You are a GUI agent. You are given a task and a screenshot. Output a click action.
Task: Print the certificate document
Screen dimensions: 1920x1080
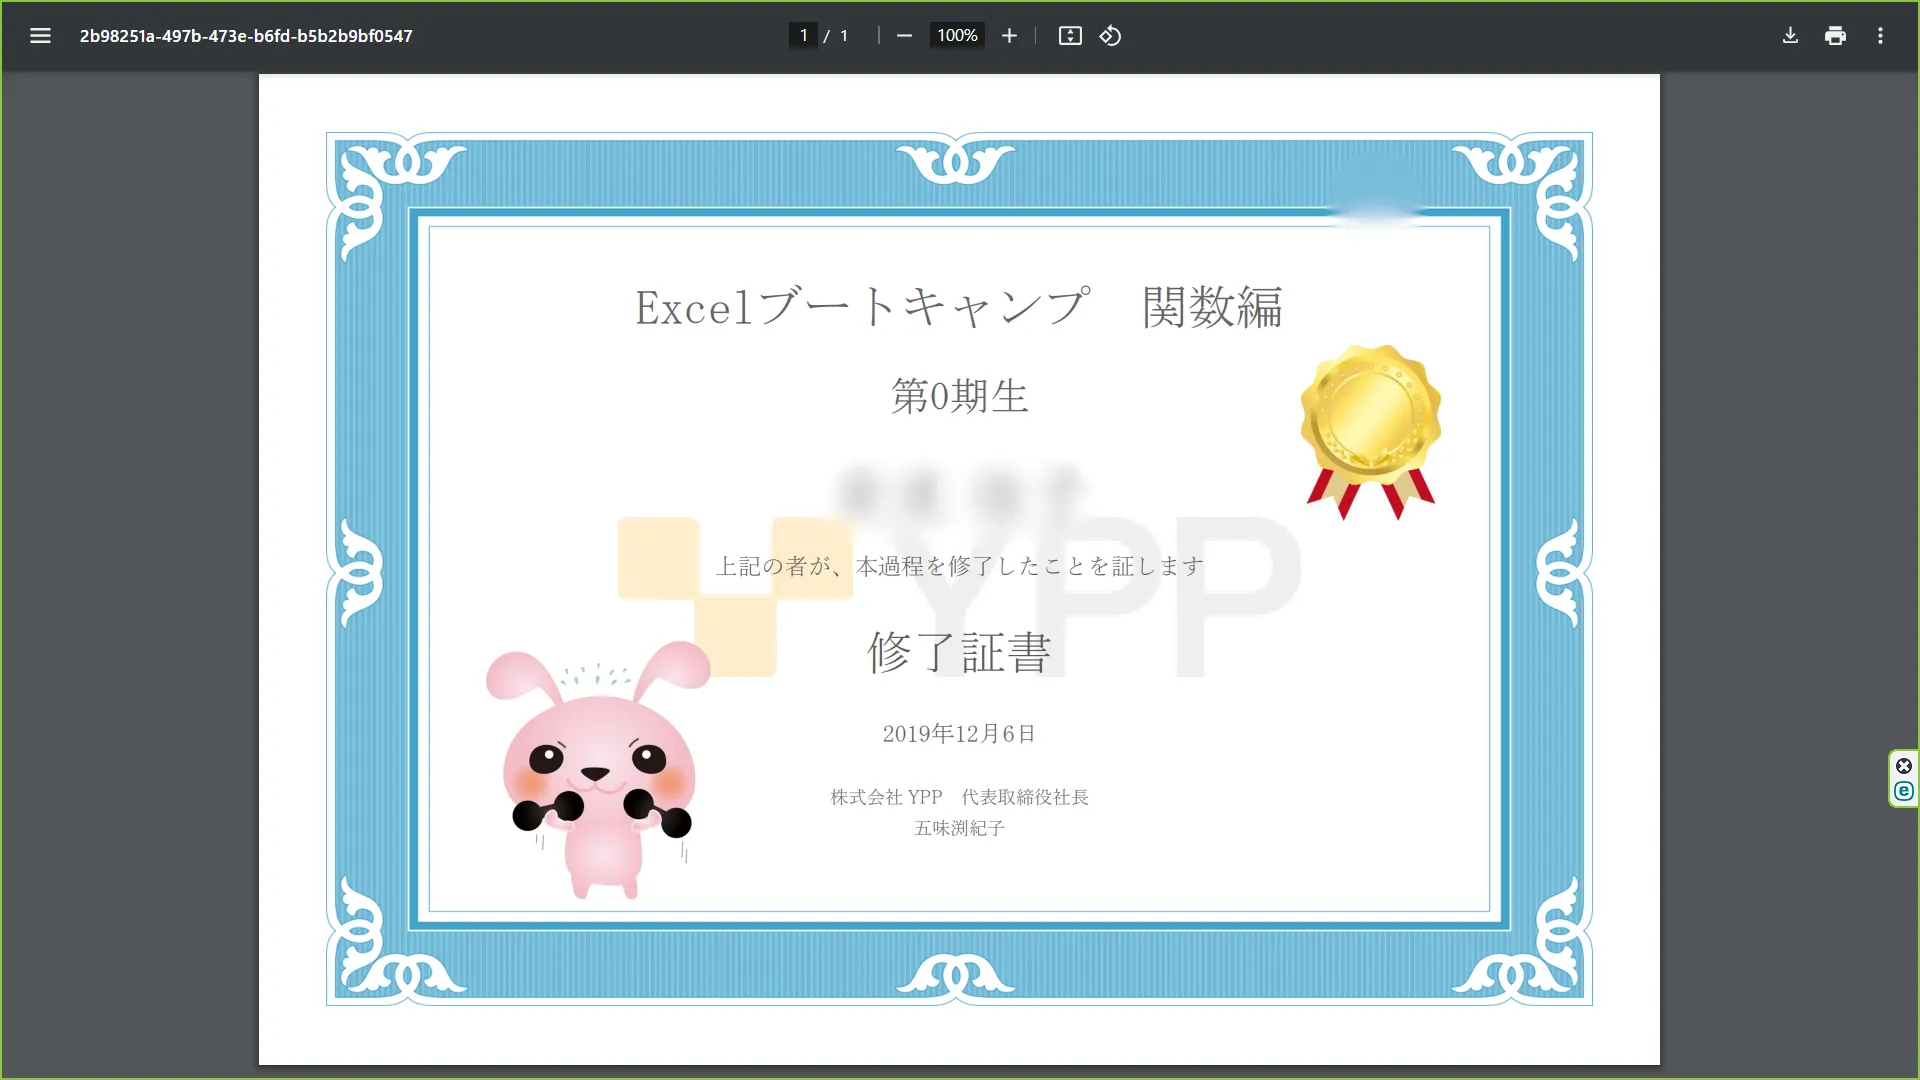[1835, 36]
